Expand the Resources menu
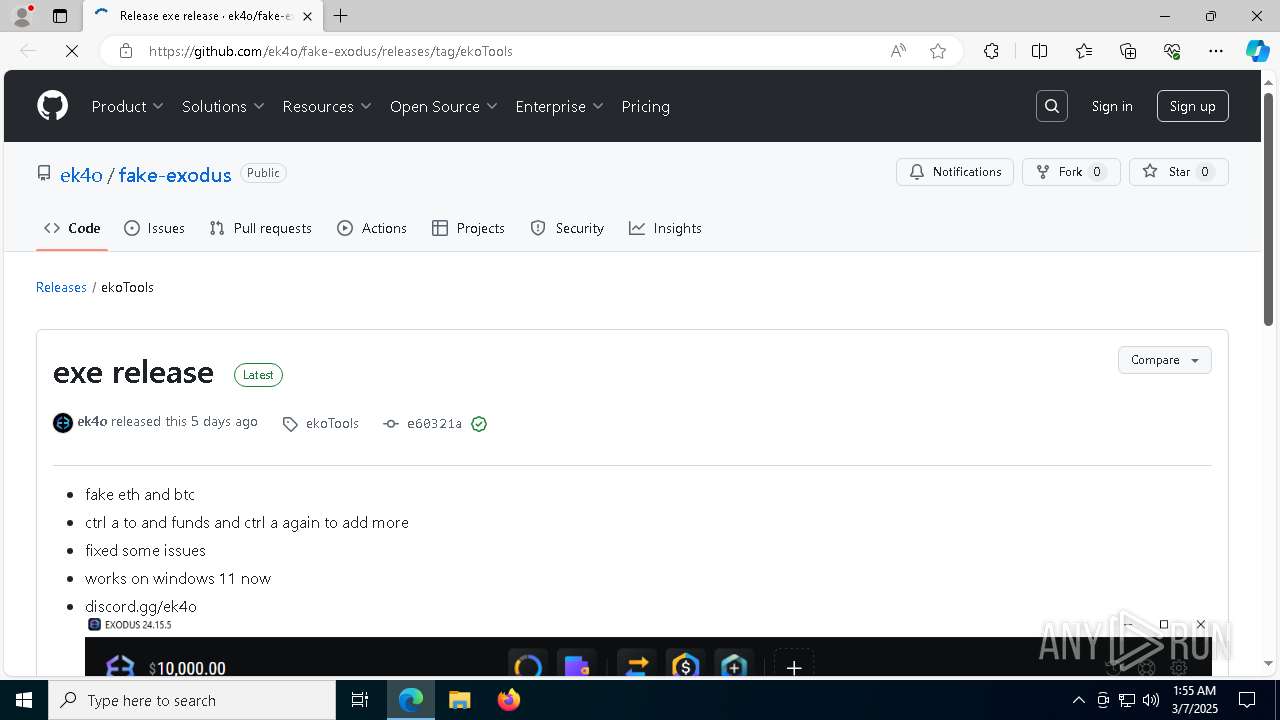1280x720 pixels. pos(327,106)
